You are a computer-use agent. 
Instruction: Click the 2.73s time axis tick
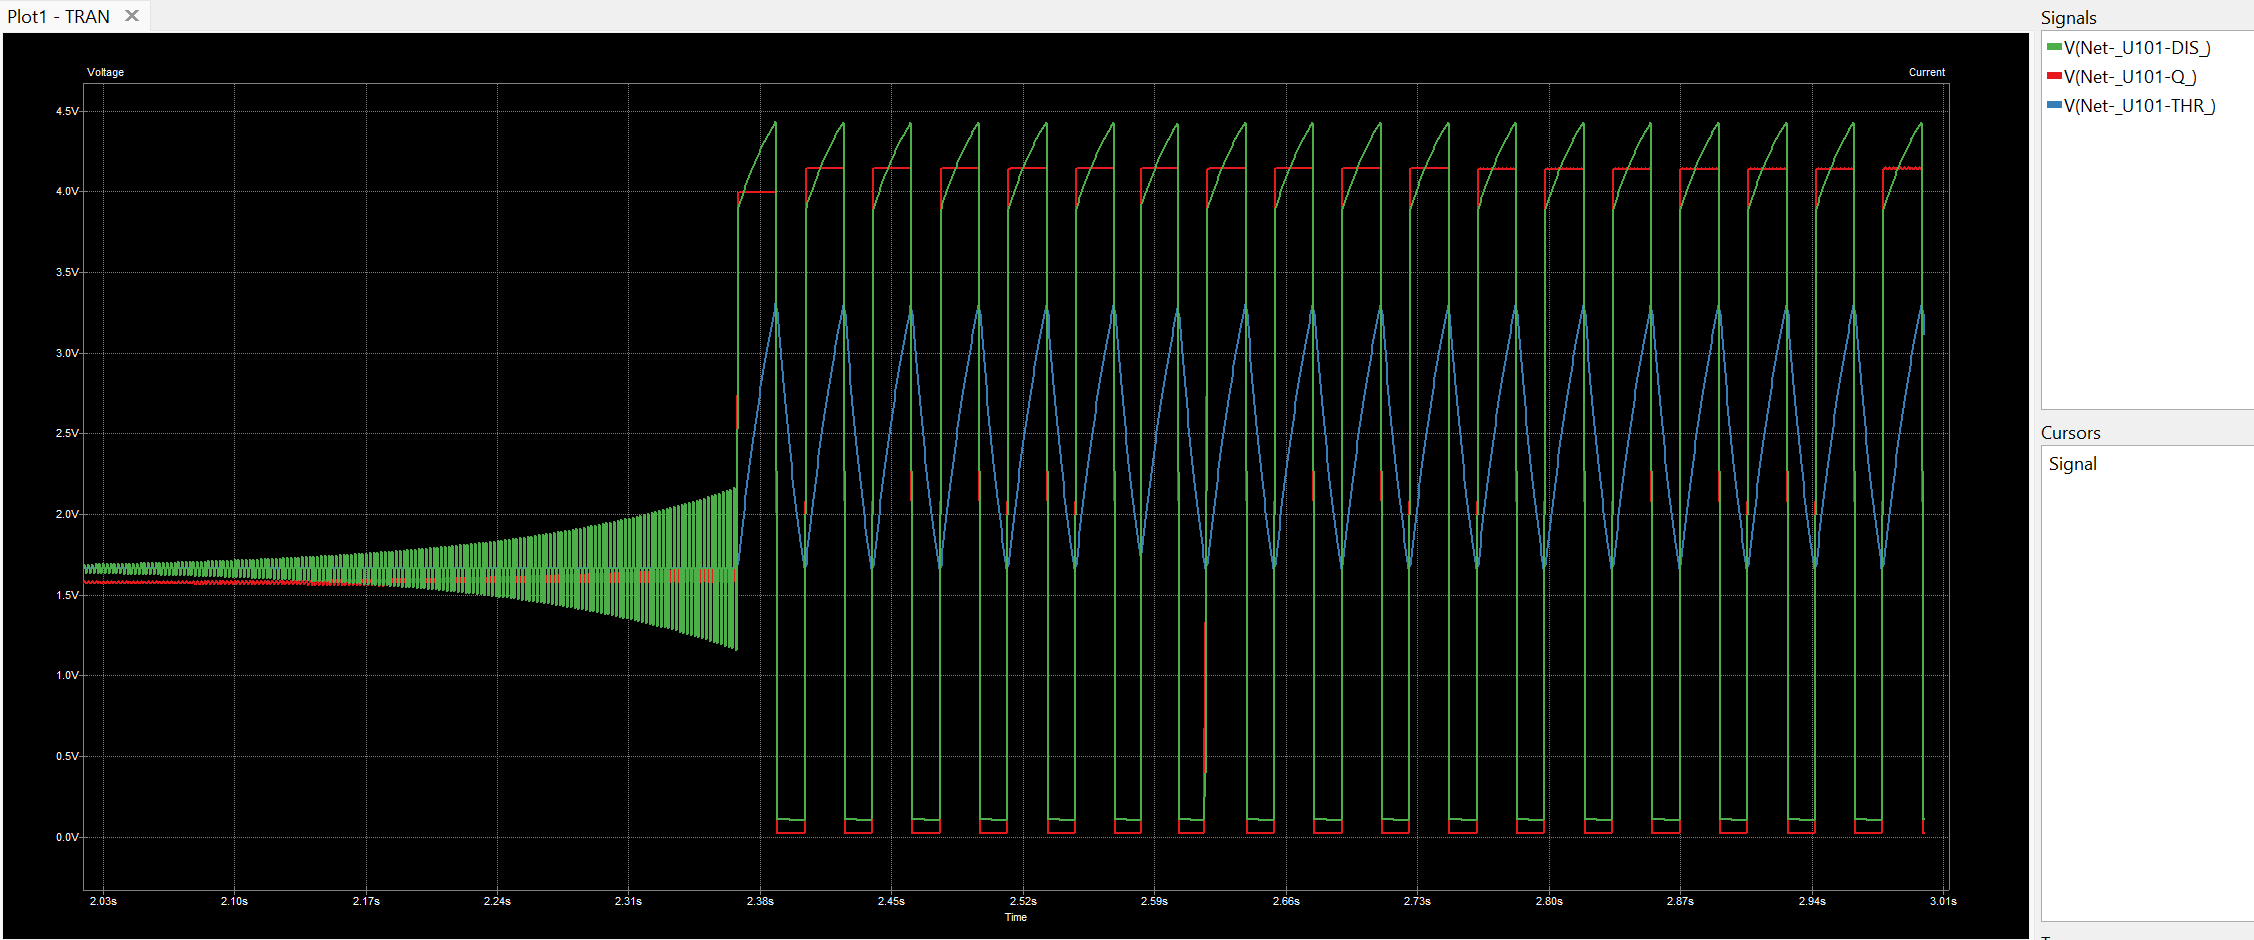tap(1417, 901)
